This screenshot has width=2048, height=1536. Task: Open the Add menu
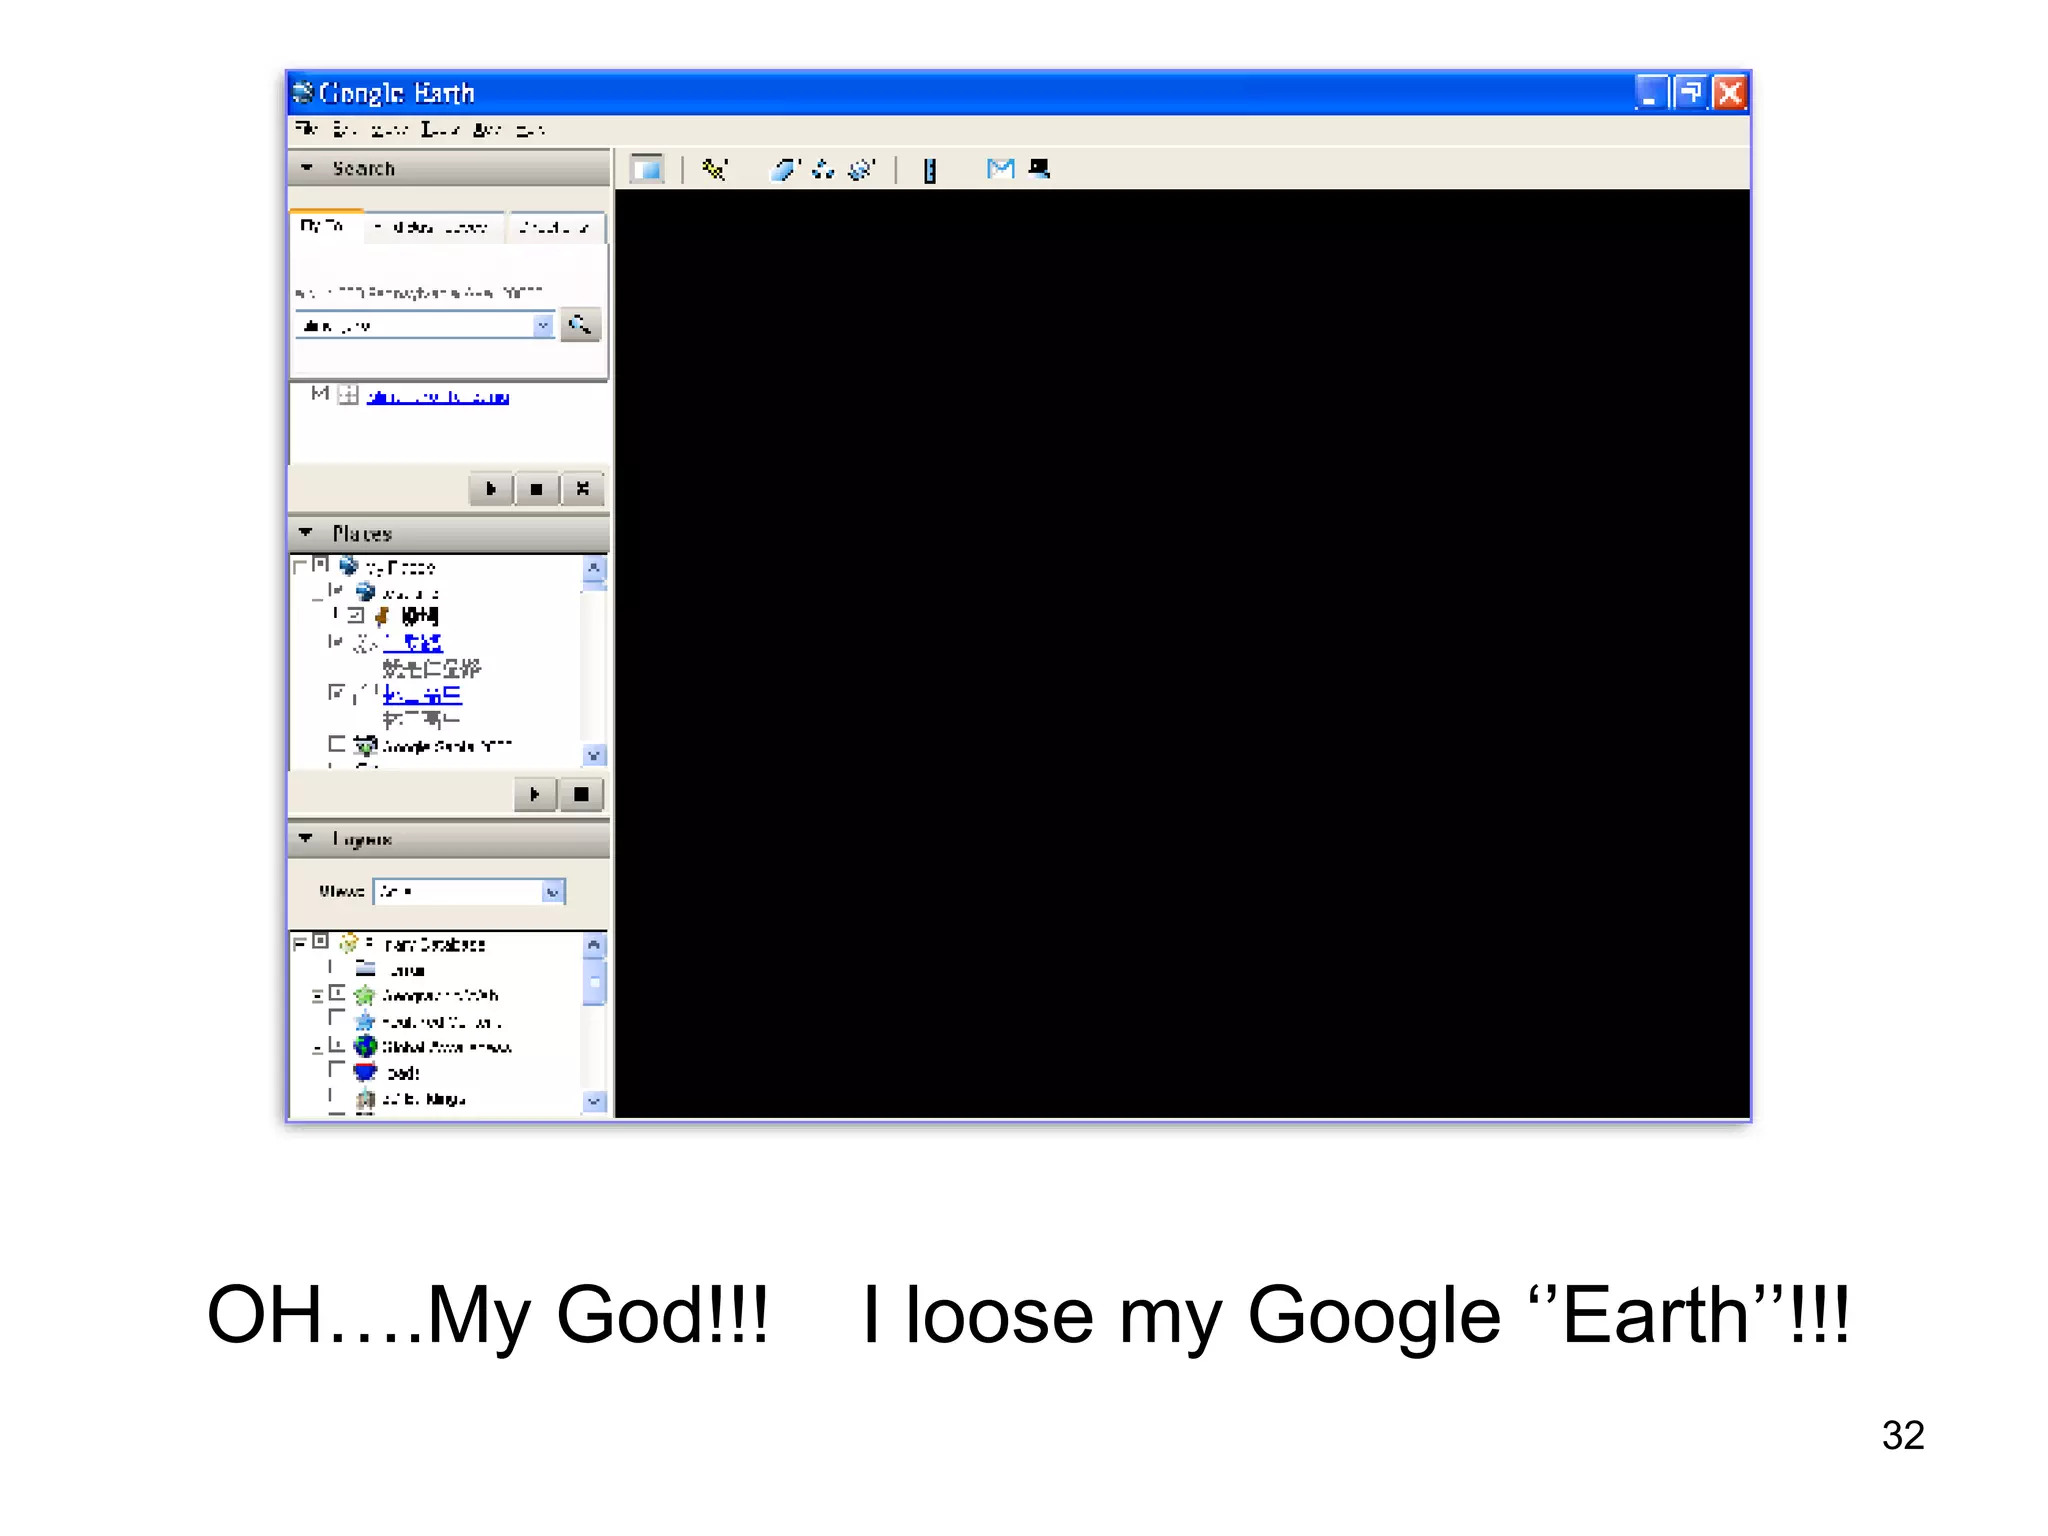coord(487,129)
